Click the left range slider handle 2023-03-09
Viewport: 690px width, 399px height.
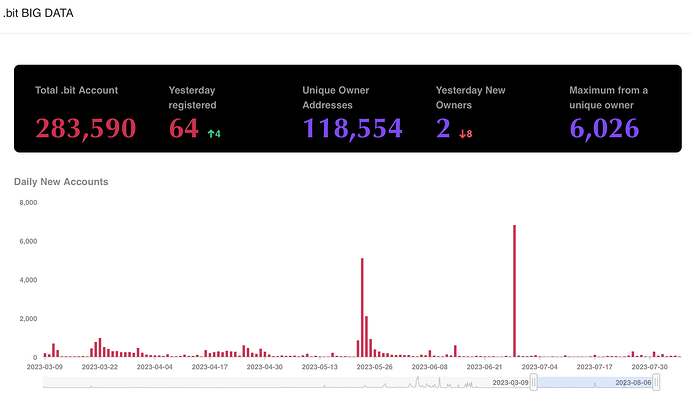click(533, 382)
